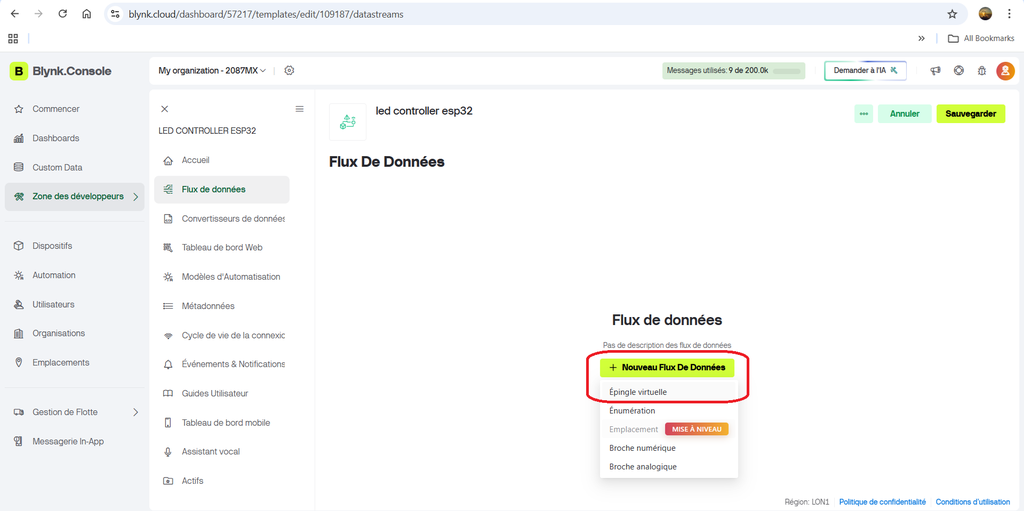Open the My organization - 2087MX dropdown
Image resolution: width=1024 pixels, height=511 pixels.
point(212,71)
